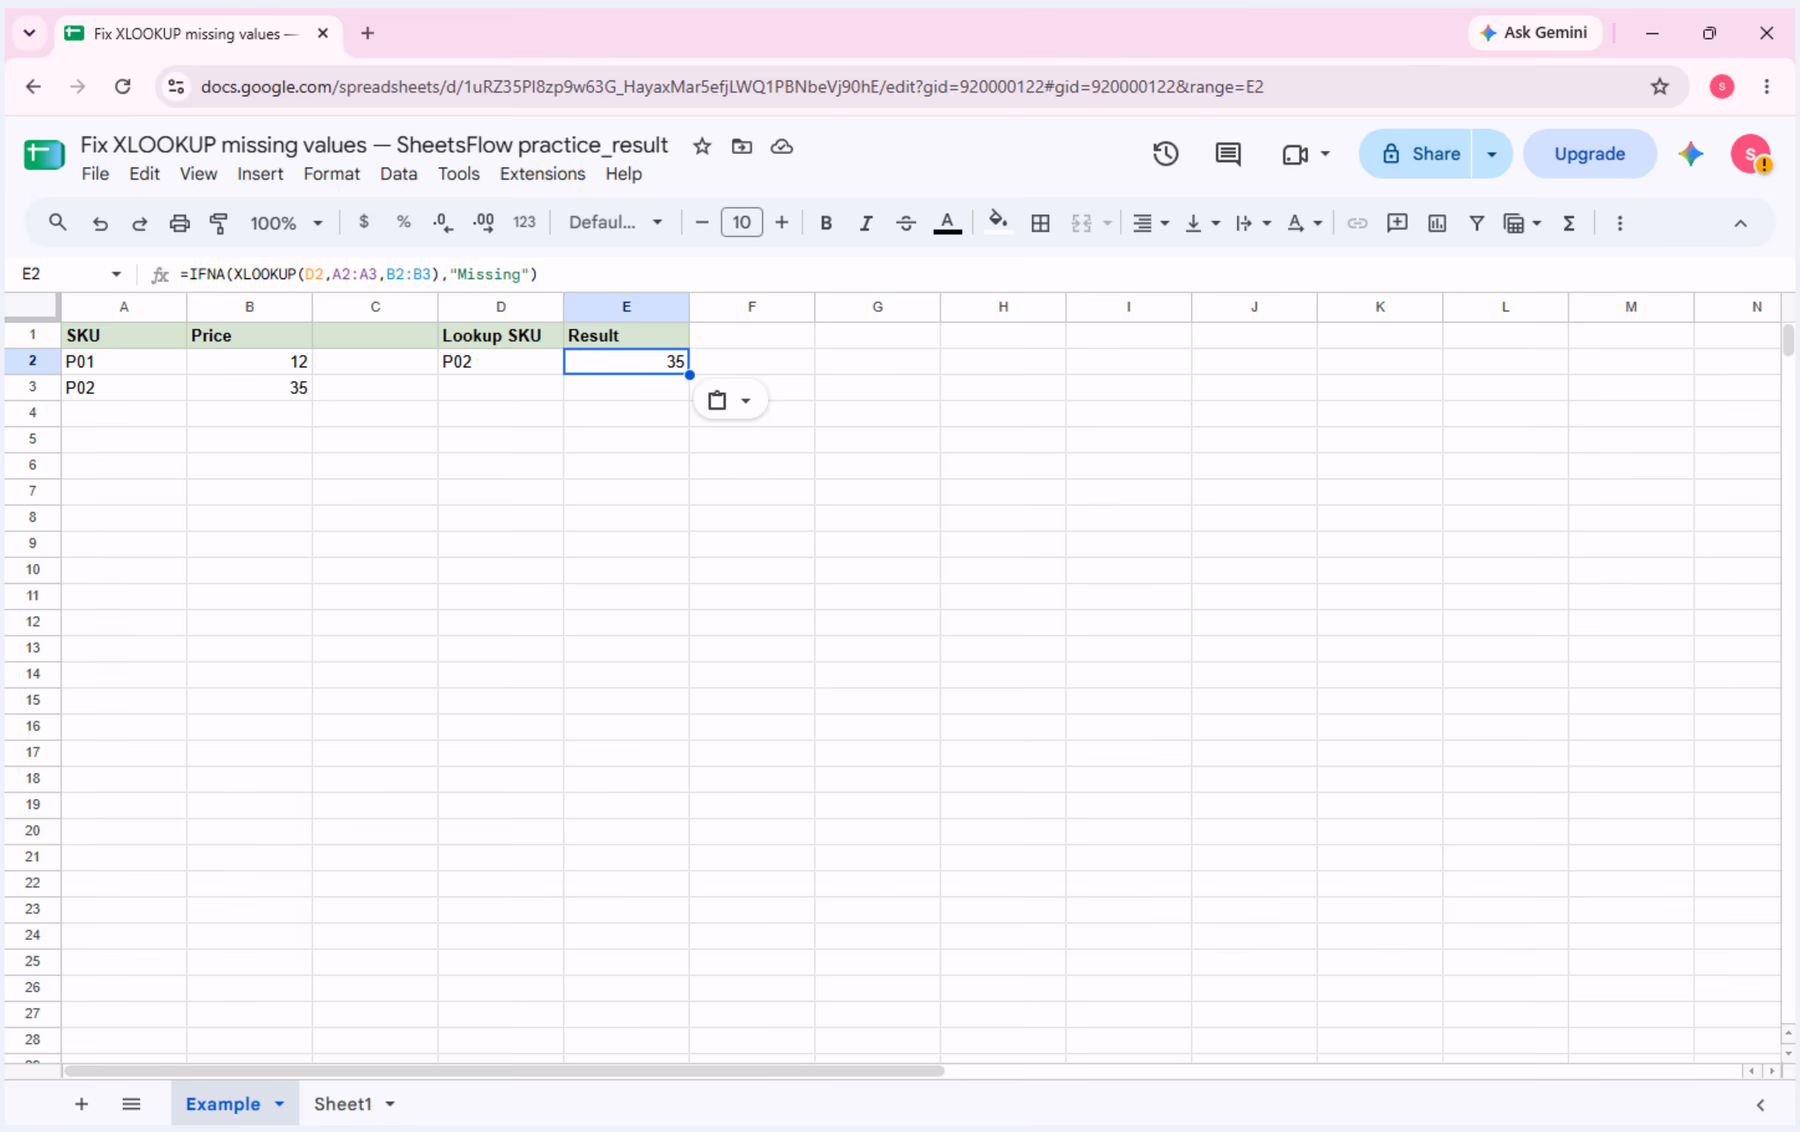Viewport: 1800px width, 1132px height.
Task: Open Example sheet tab menu arrow
Action: [280, 1104]
